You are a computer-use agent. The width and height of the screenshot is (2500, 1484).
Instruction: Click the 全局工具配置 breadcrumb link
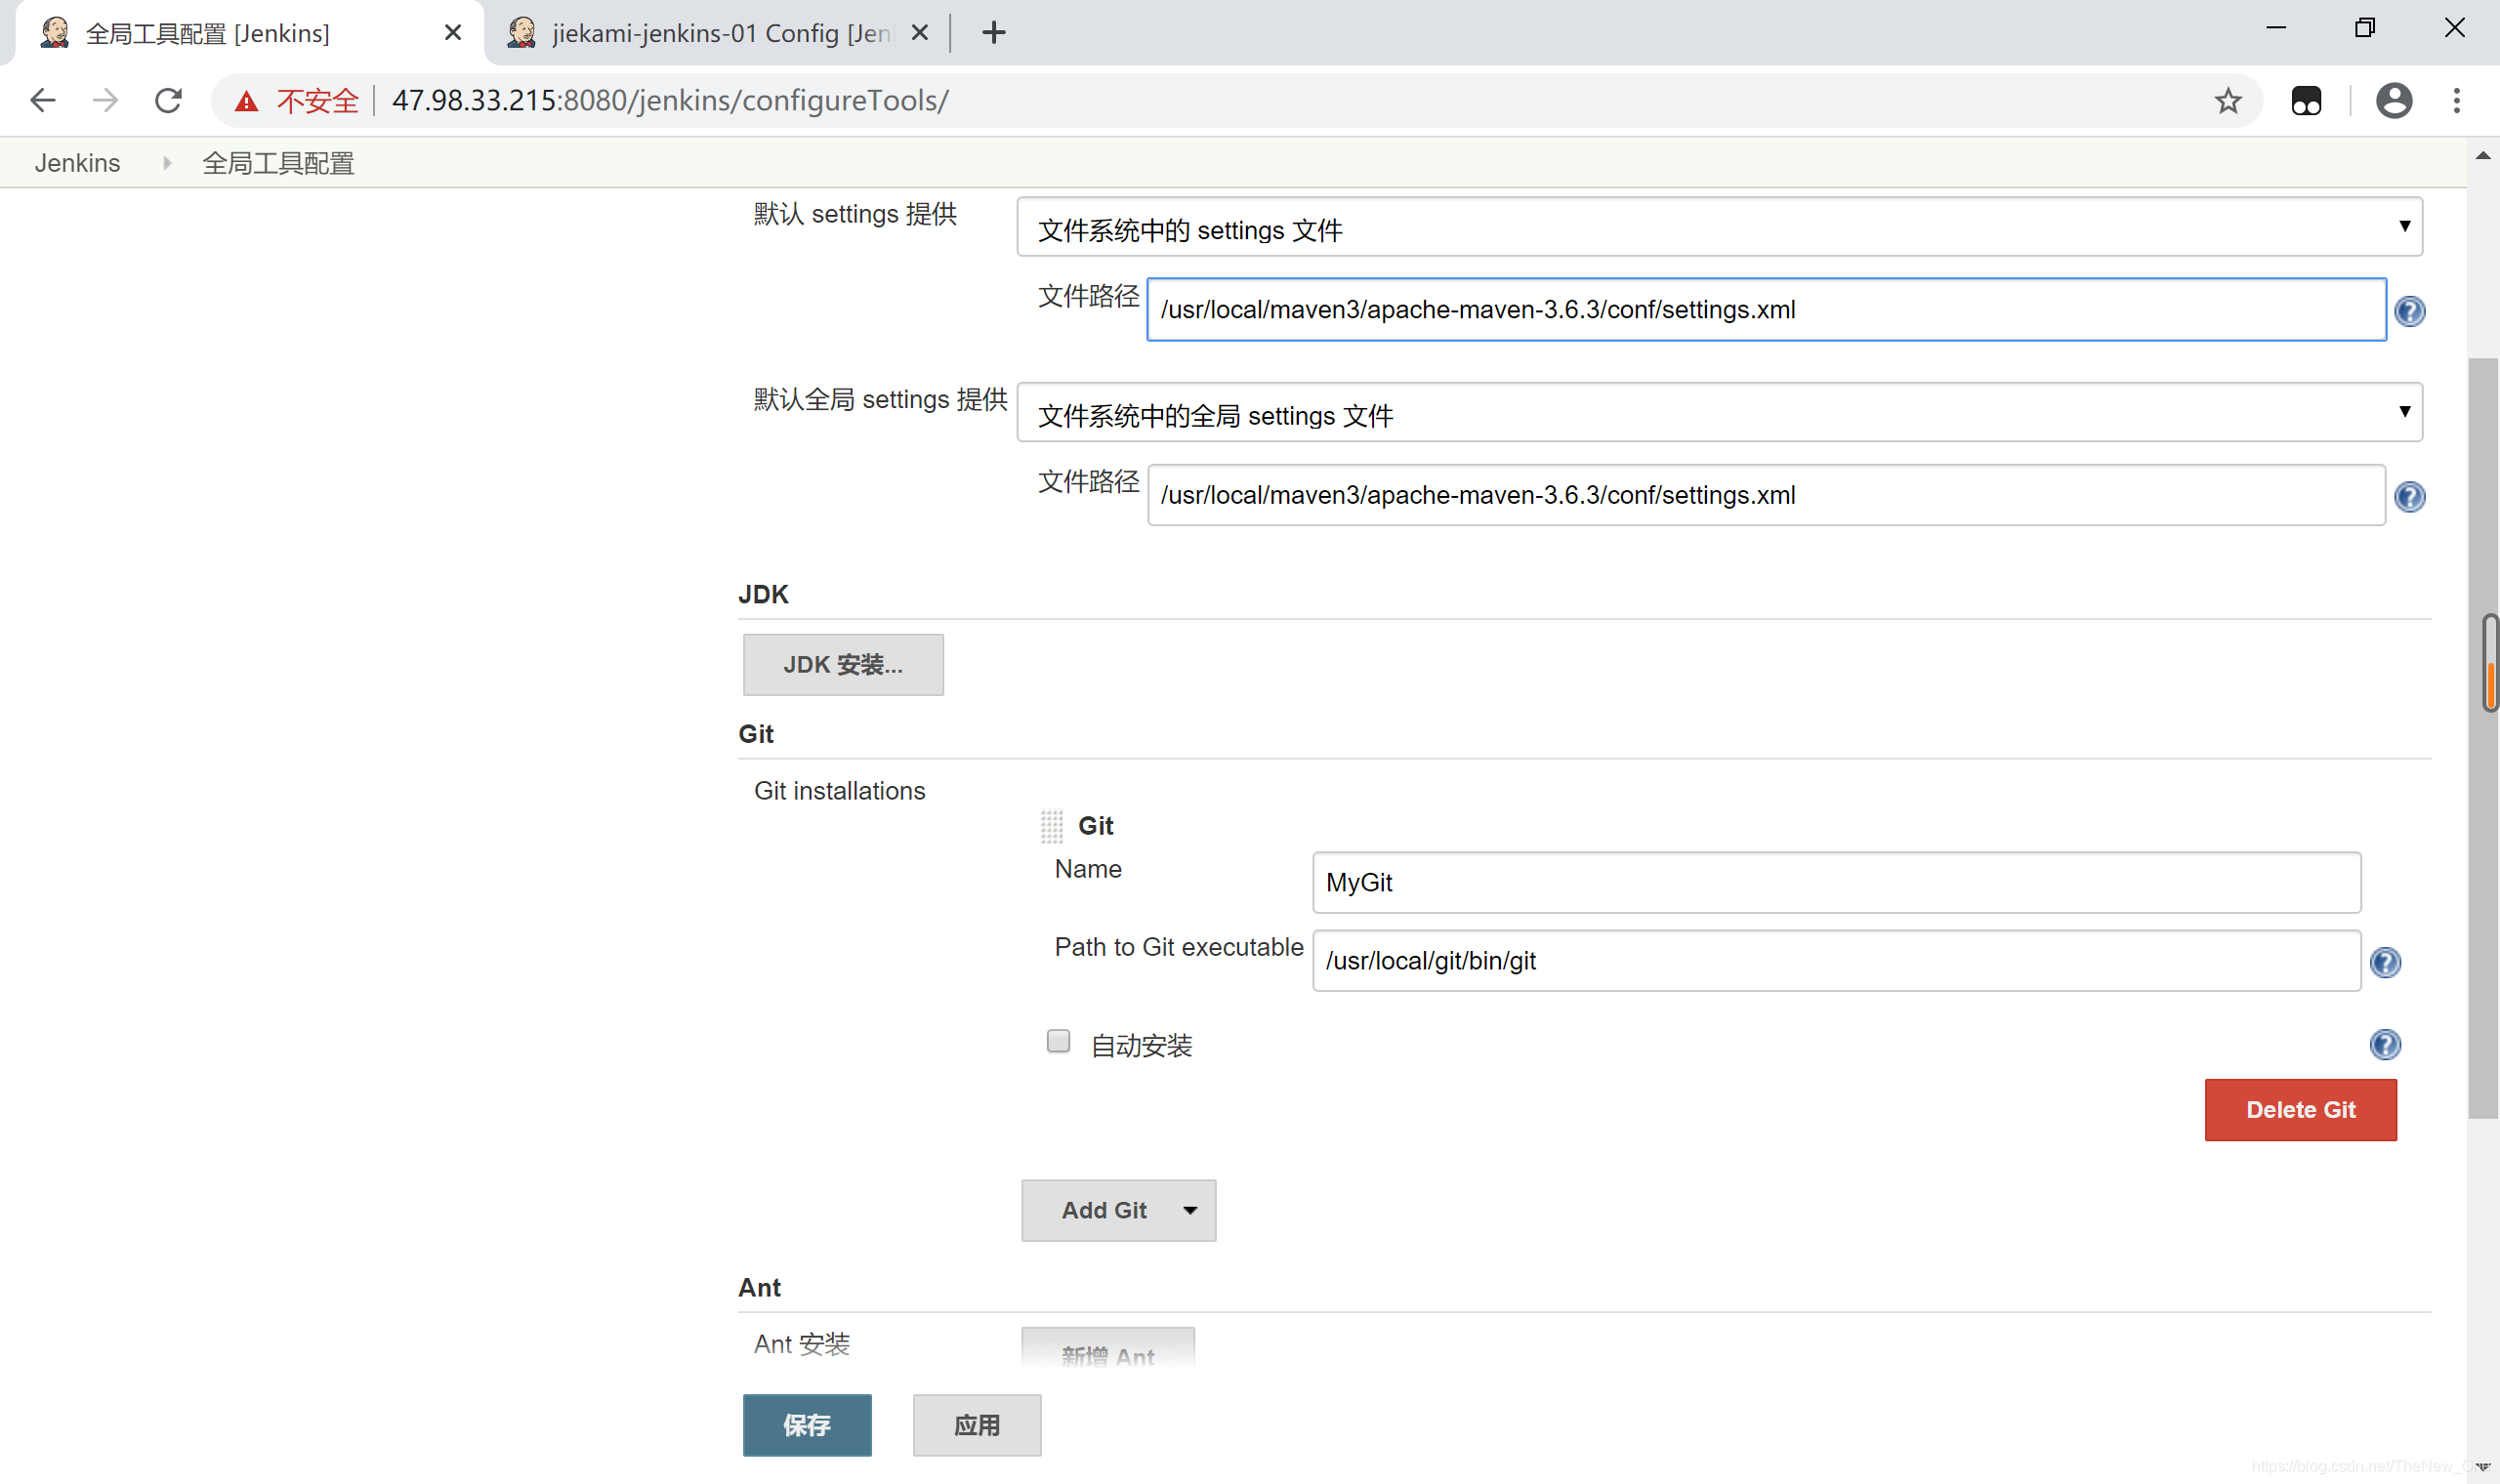[278, 163]
